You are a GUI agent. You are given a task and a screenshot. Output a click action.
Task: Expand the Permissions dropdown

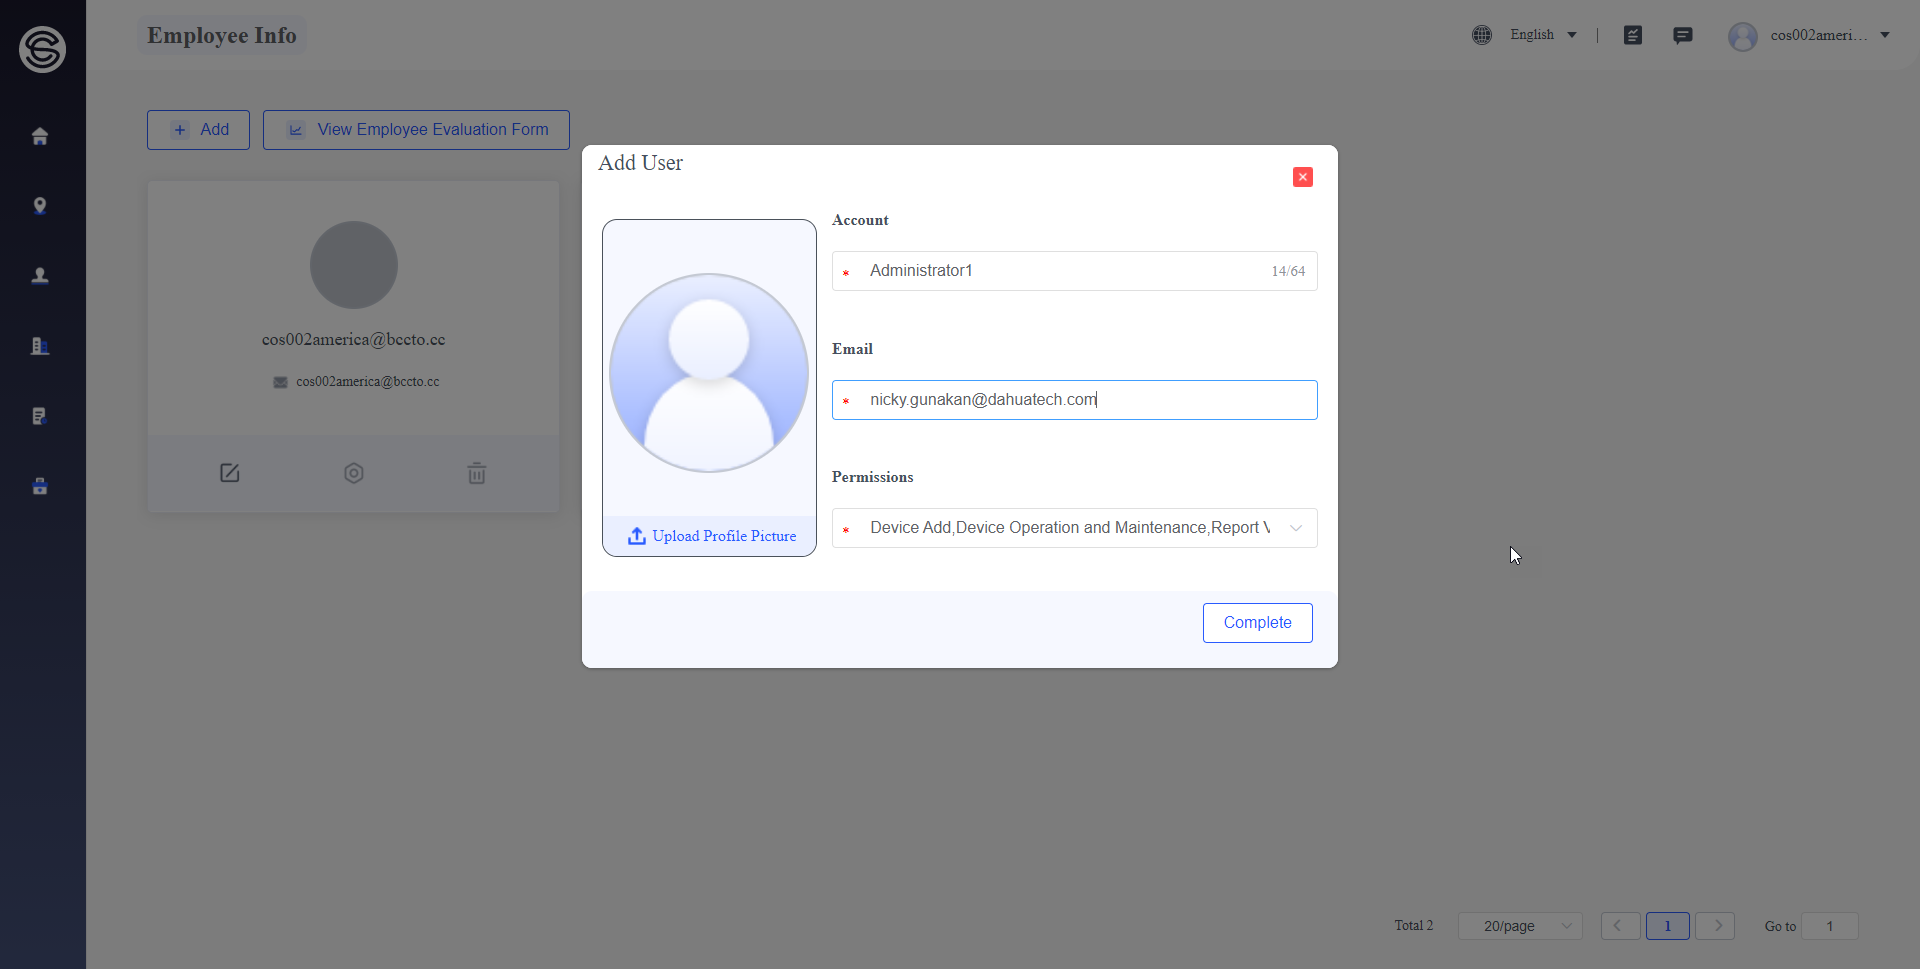[1074, 528]
